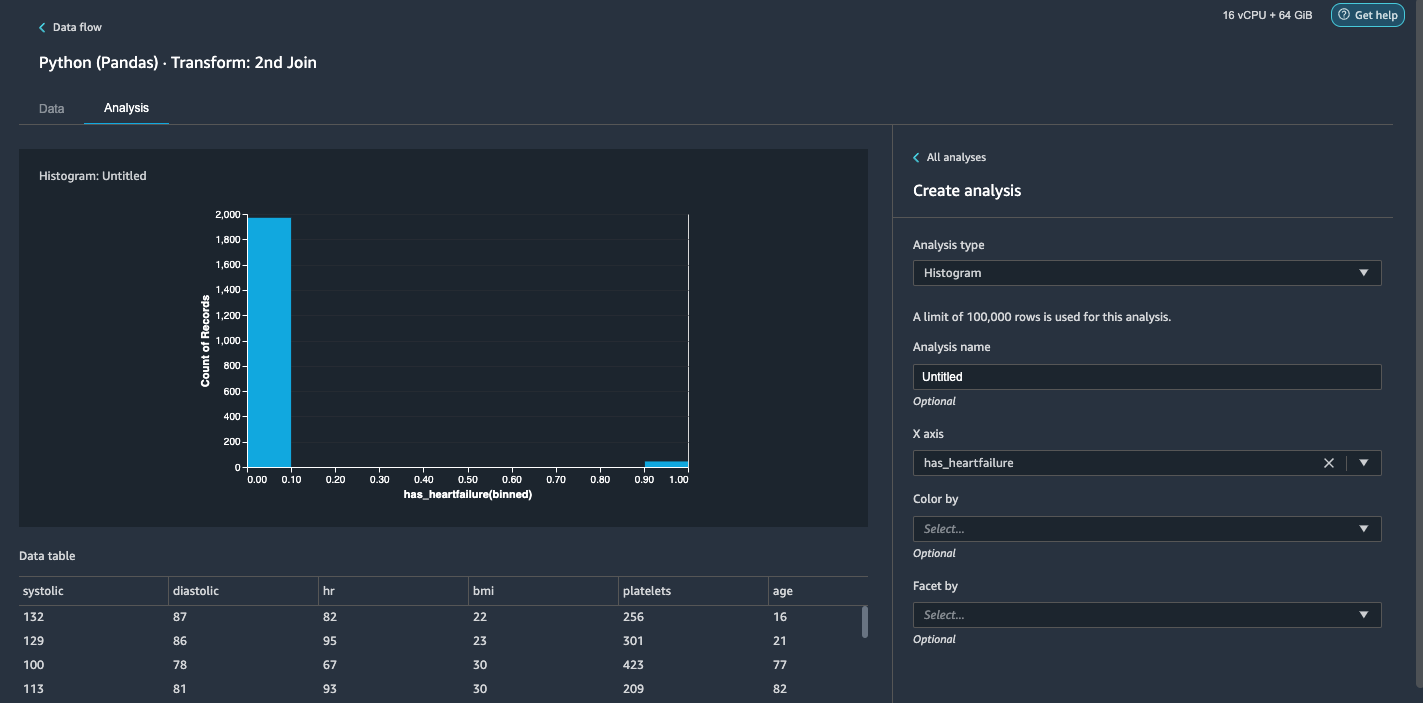Screen dimensions: 1423x703
Task: Return to Data flow
Action: click(x=77, y=28)
